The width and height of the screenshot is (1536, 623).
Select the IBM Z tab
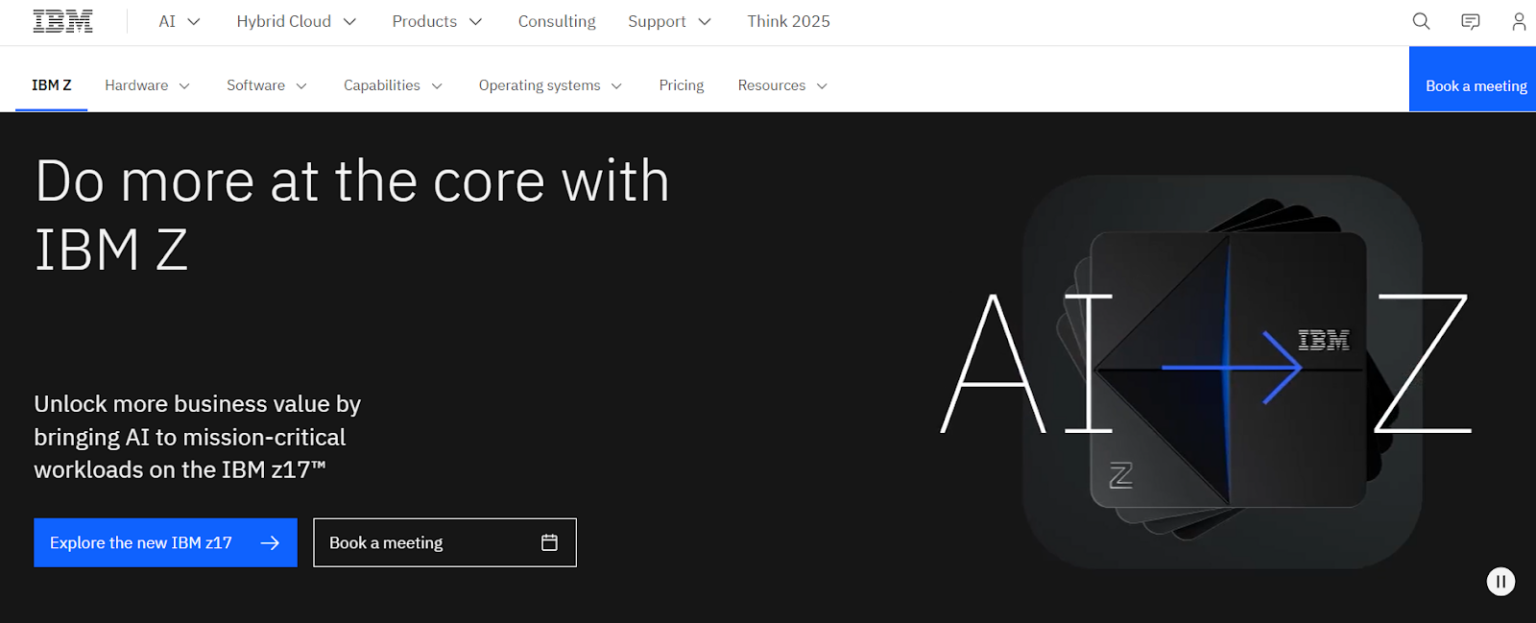click(x=52, y=86)
